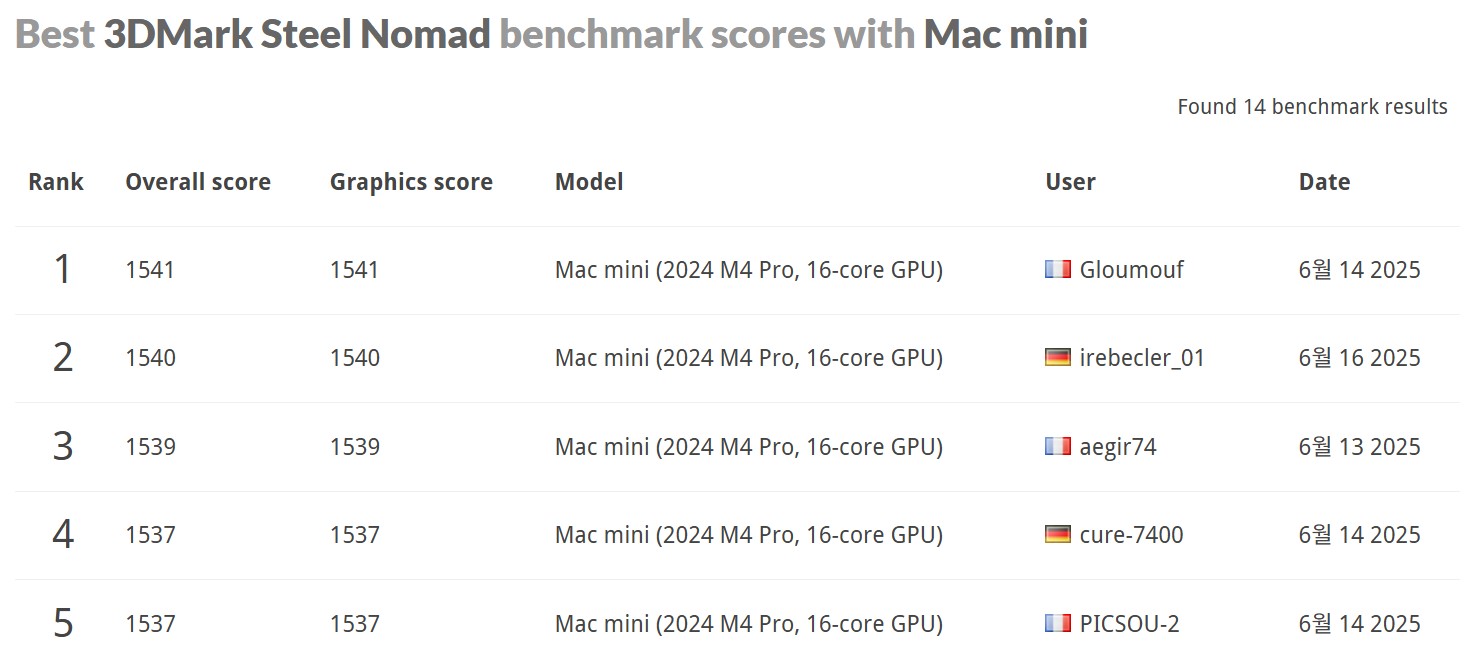The width and height of the screenshot is (1465, 670).
Task: Open rank 5 Mac mini model entry
Action: (749, 624)
